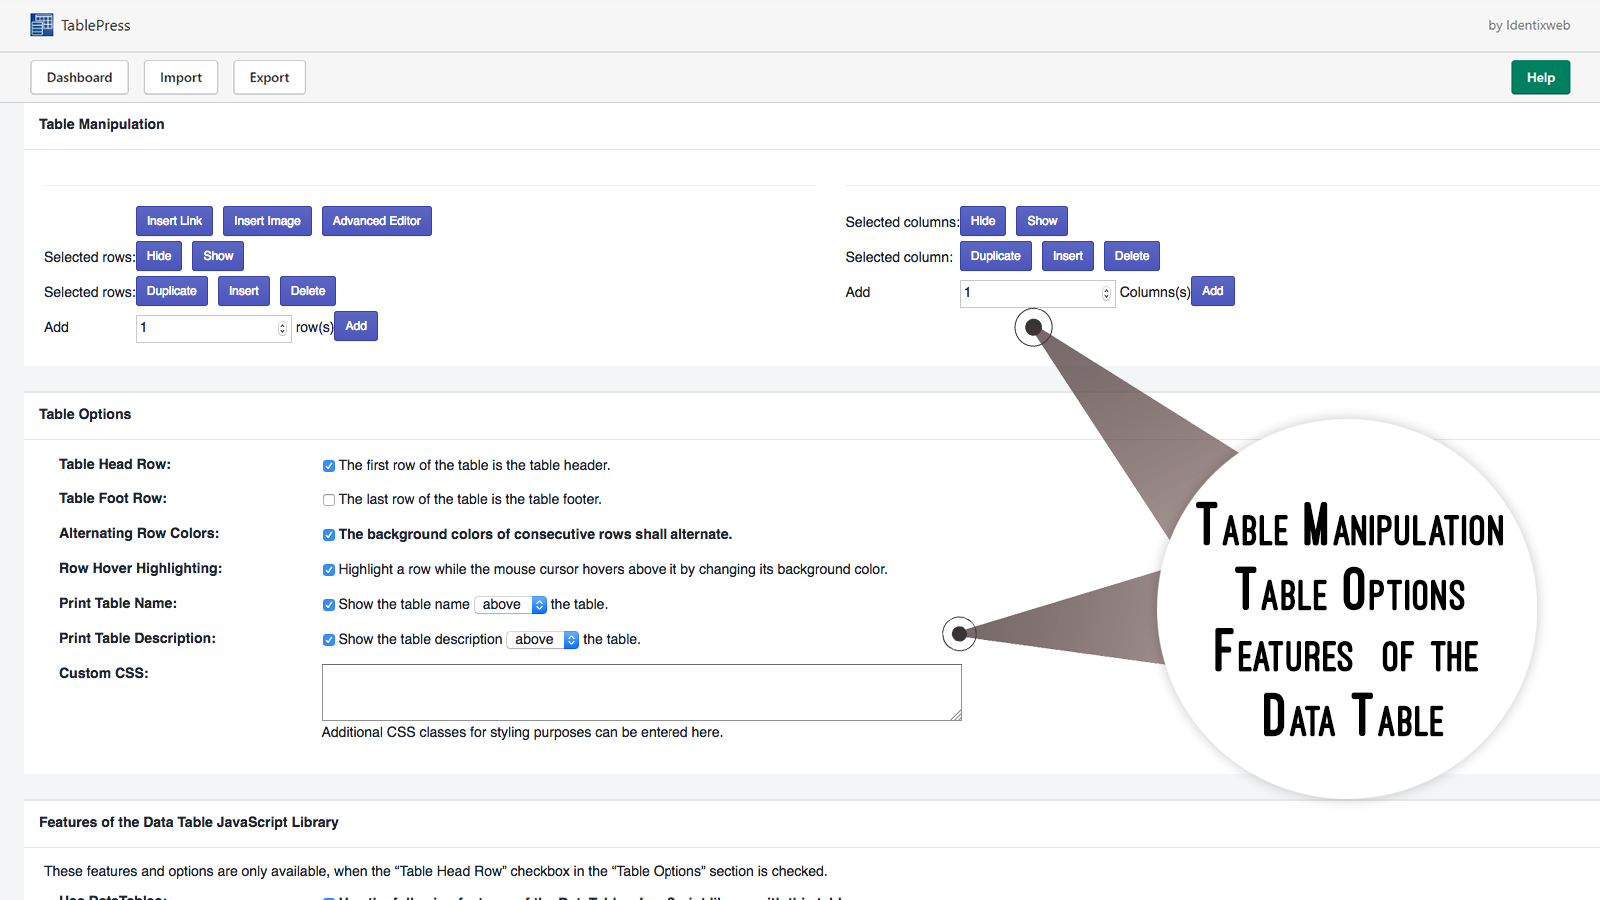The width and height of the screenshot is (1600, 900).
Task: Adjust the columns count stepper arrows
Action: click(1106, 293)
